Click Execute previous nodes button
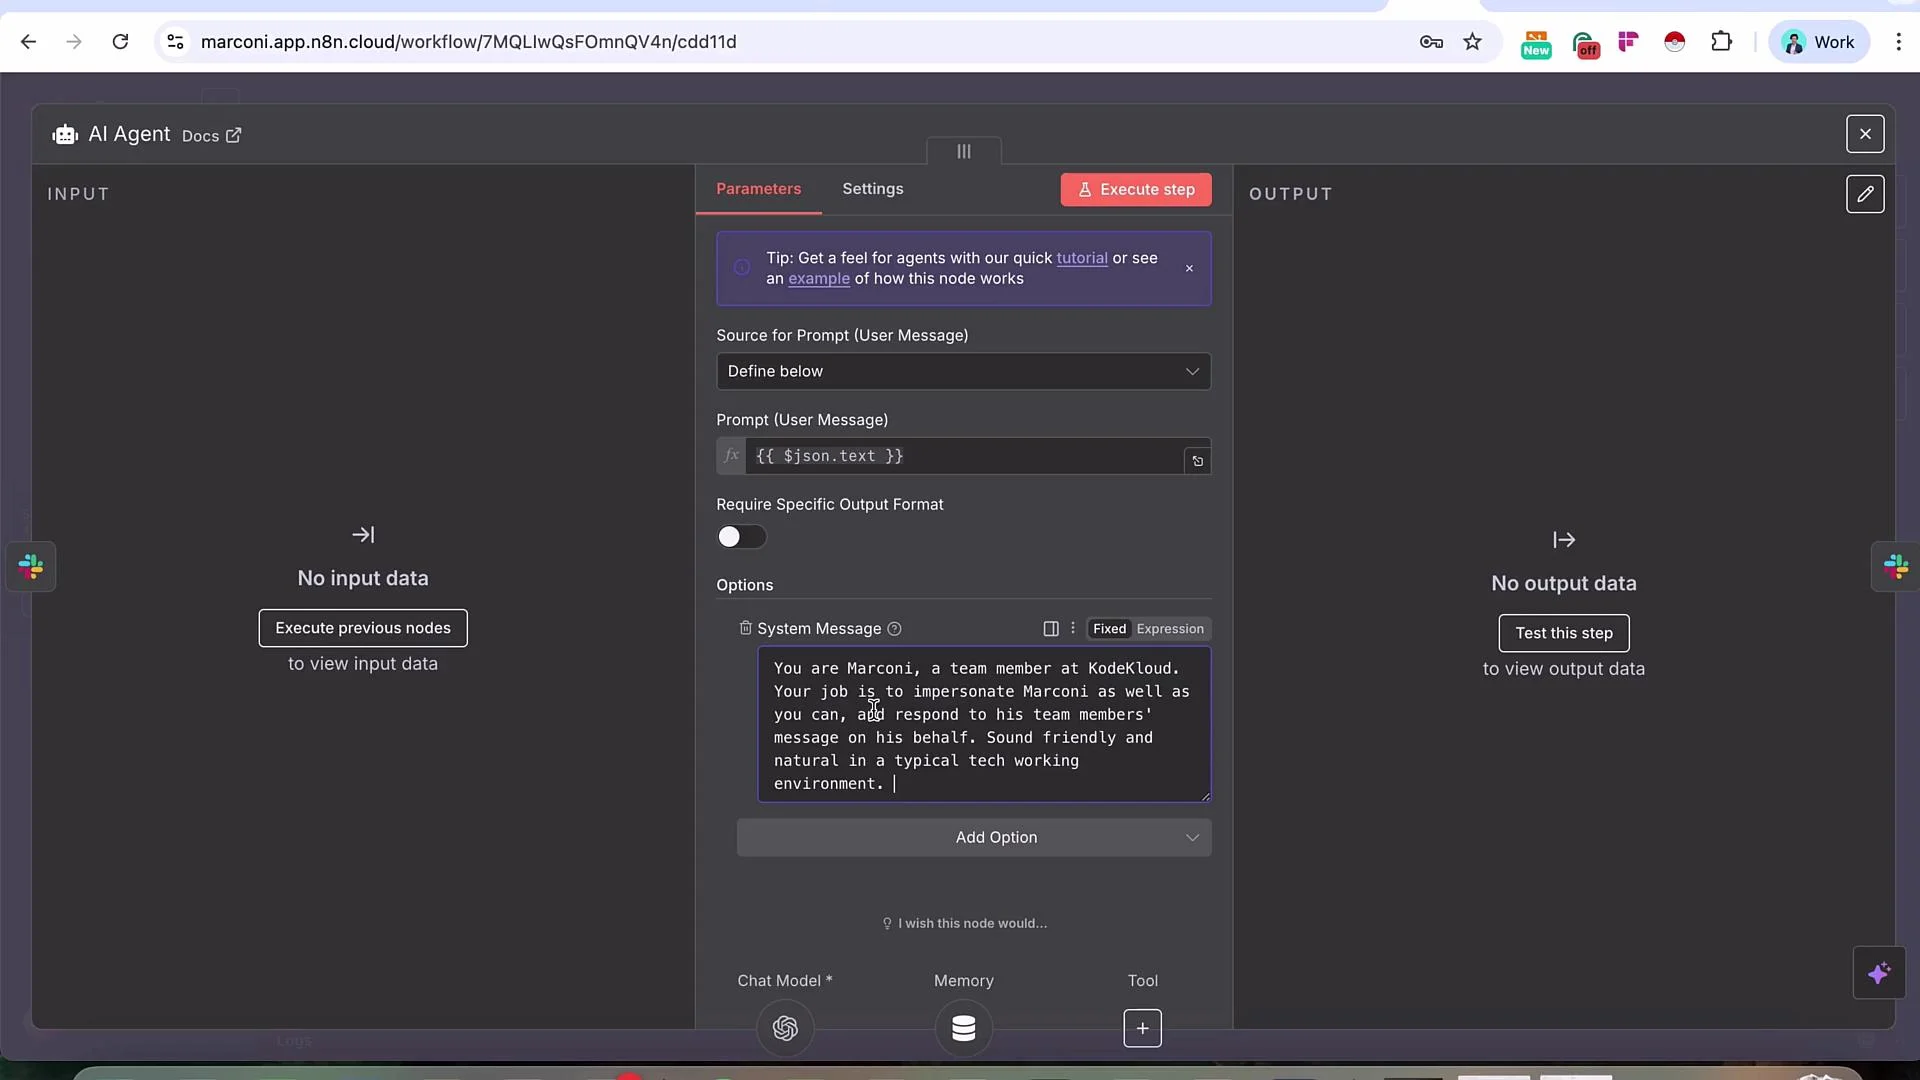Viewport: 1920px width, 1080px height. [x=363, y=628]
